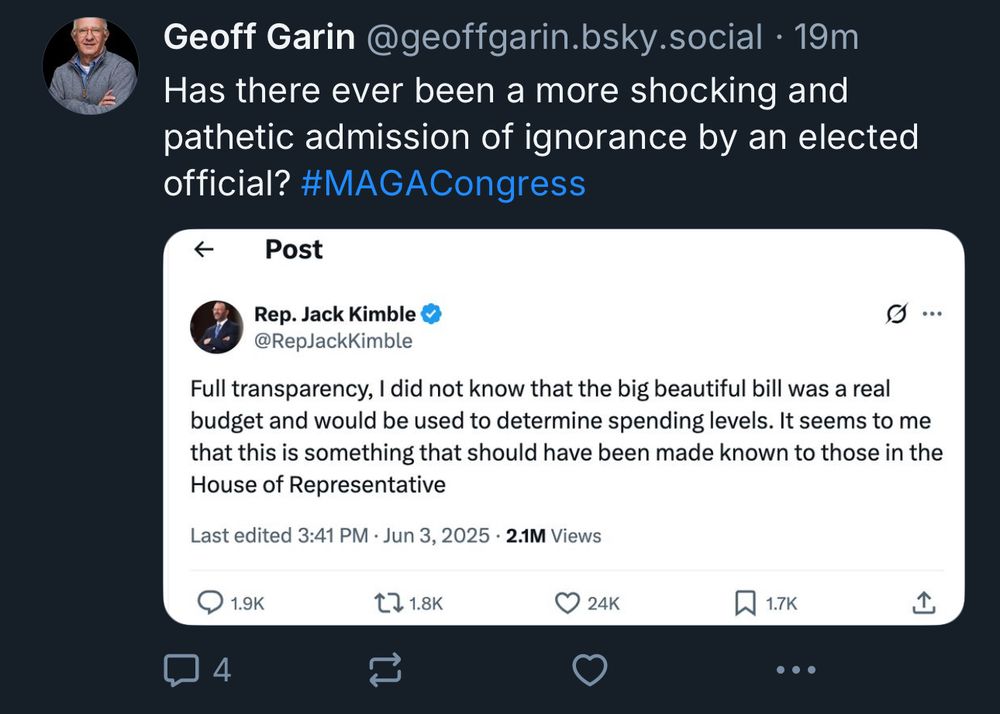The height and width of the screenshot is (714, 1000).
Task: Click the Grok slash-circle icon
Action: pyautogui.click(x=897, y=314)
